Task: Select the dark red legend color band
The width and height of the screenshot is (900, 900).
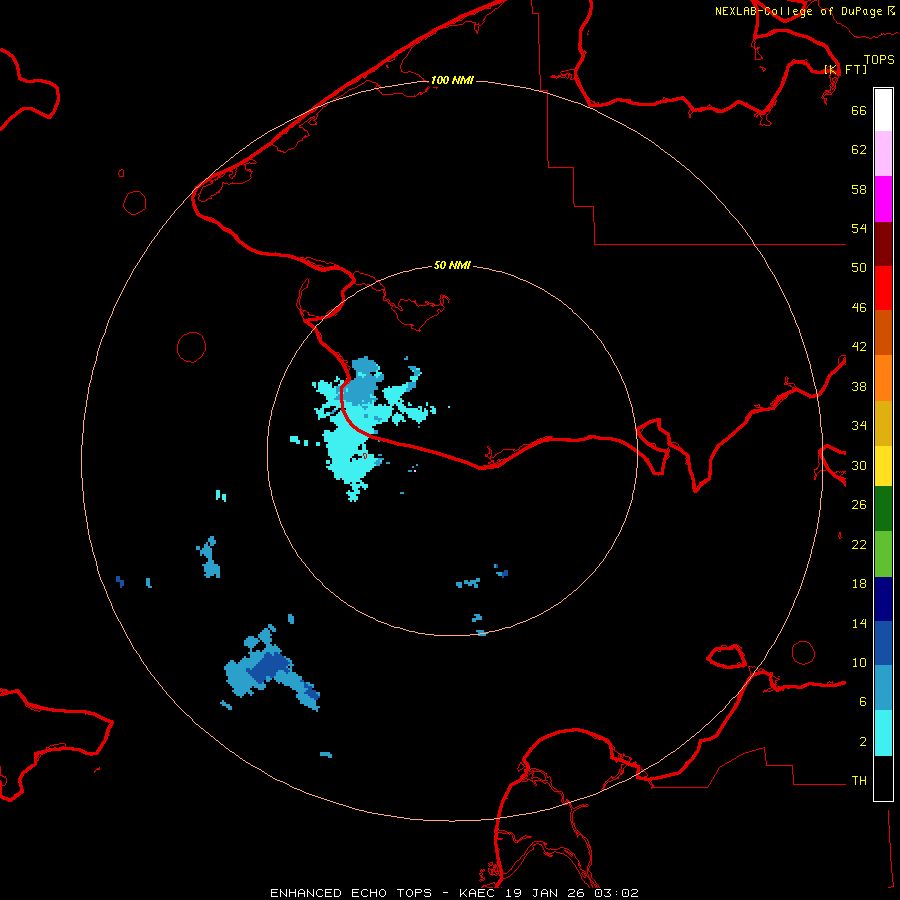Action: (x=883, y=244)
